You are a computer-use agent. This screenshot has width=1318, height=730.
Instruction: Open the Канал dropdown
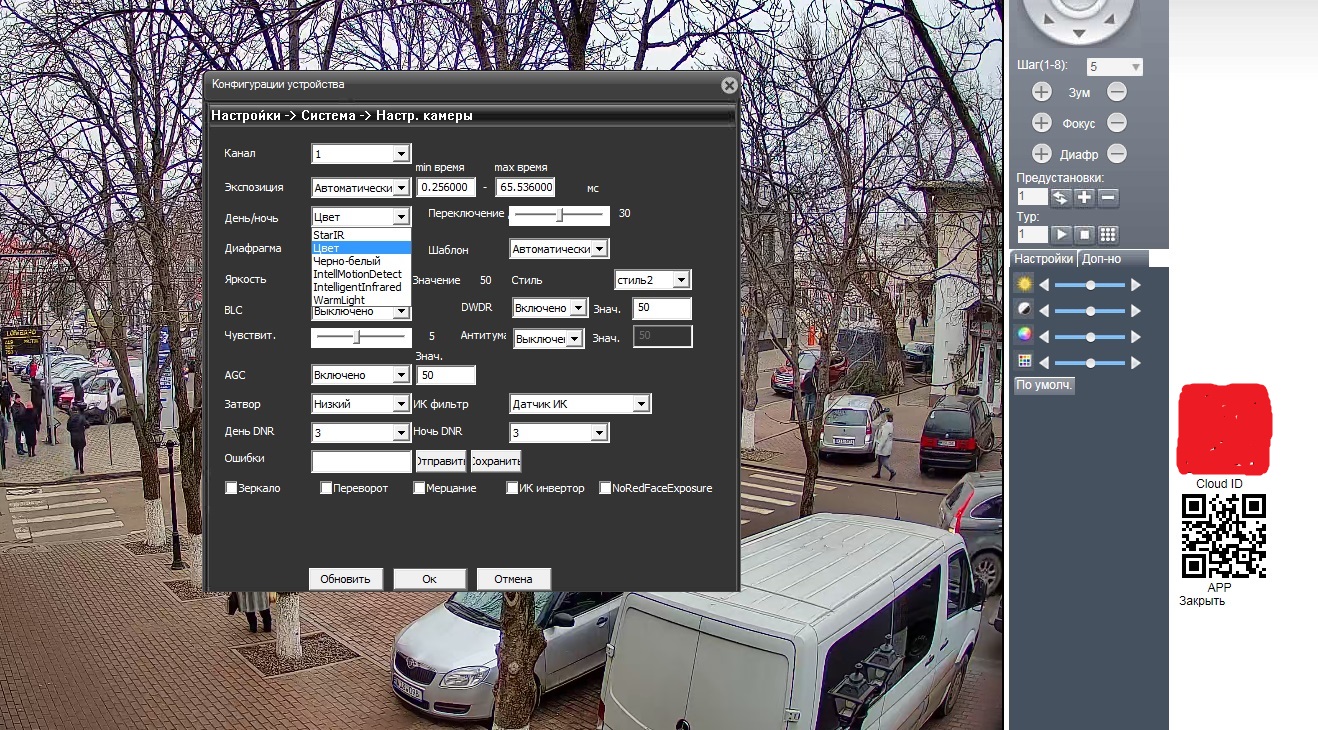400,154
